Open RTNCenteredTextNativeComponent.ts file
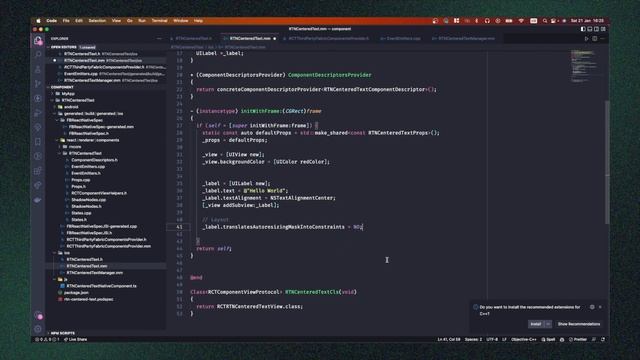The width and height of the screenshot is (640, 360). [x=101, y=286]
